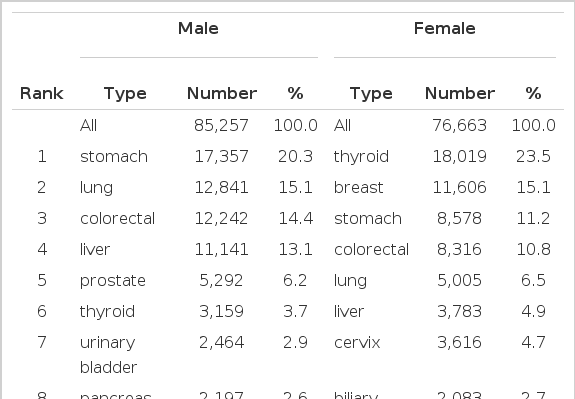The height and width of the screenshot is (399, 575).
Task: Click the value 76,663 in All row
Action: pos(459,126)
